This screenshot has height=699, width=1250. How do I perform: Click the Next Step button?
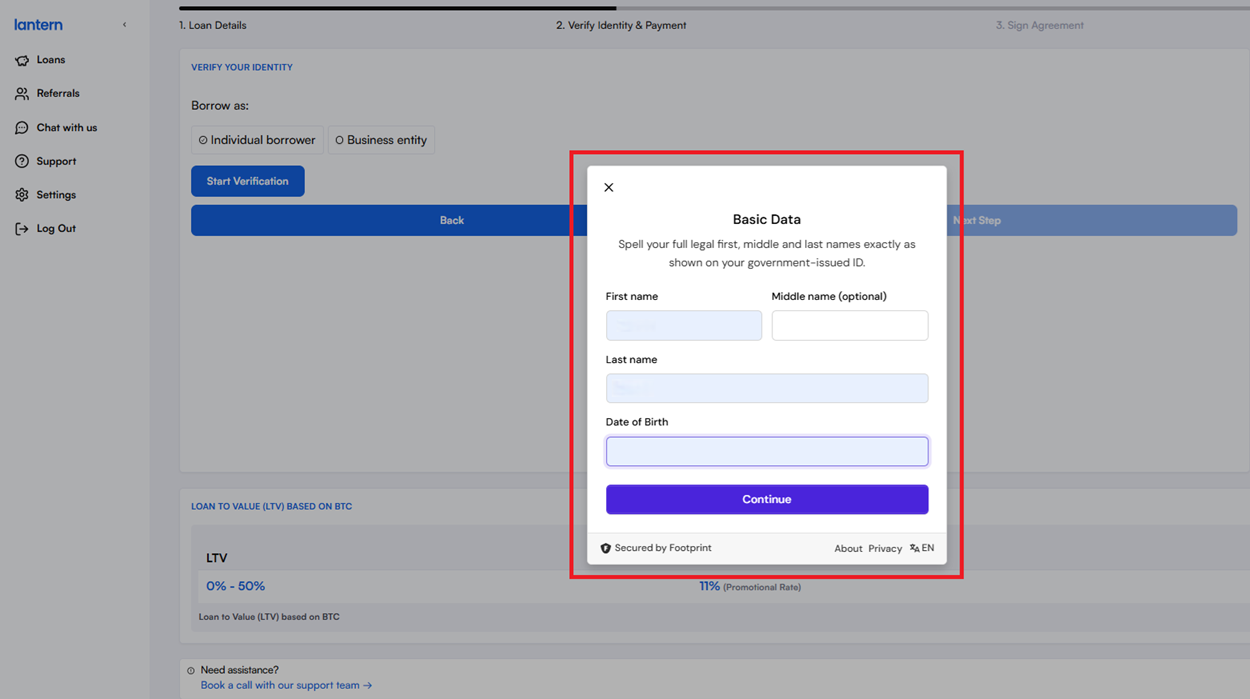[x=977, y=220]
